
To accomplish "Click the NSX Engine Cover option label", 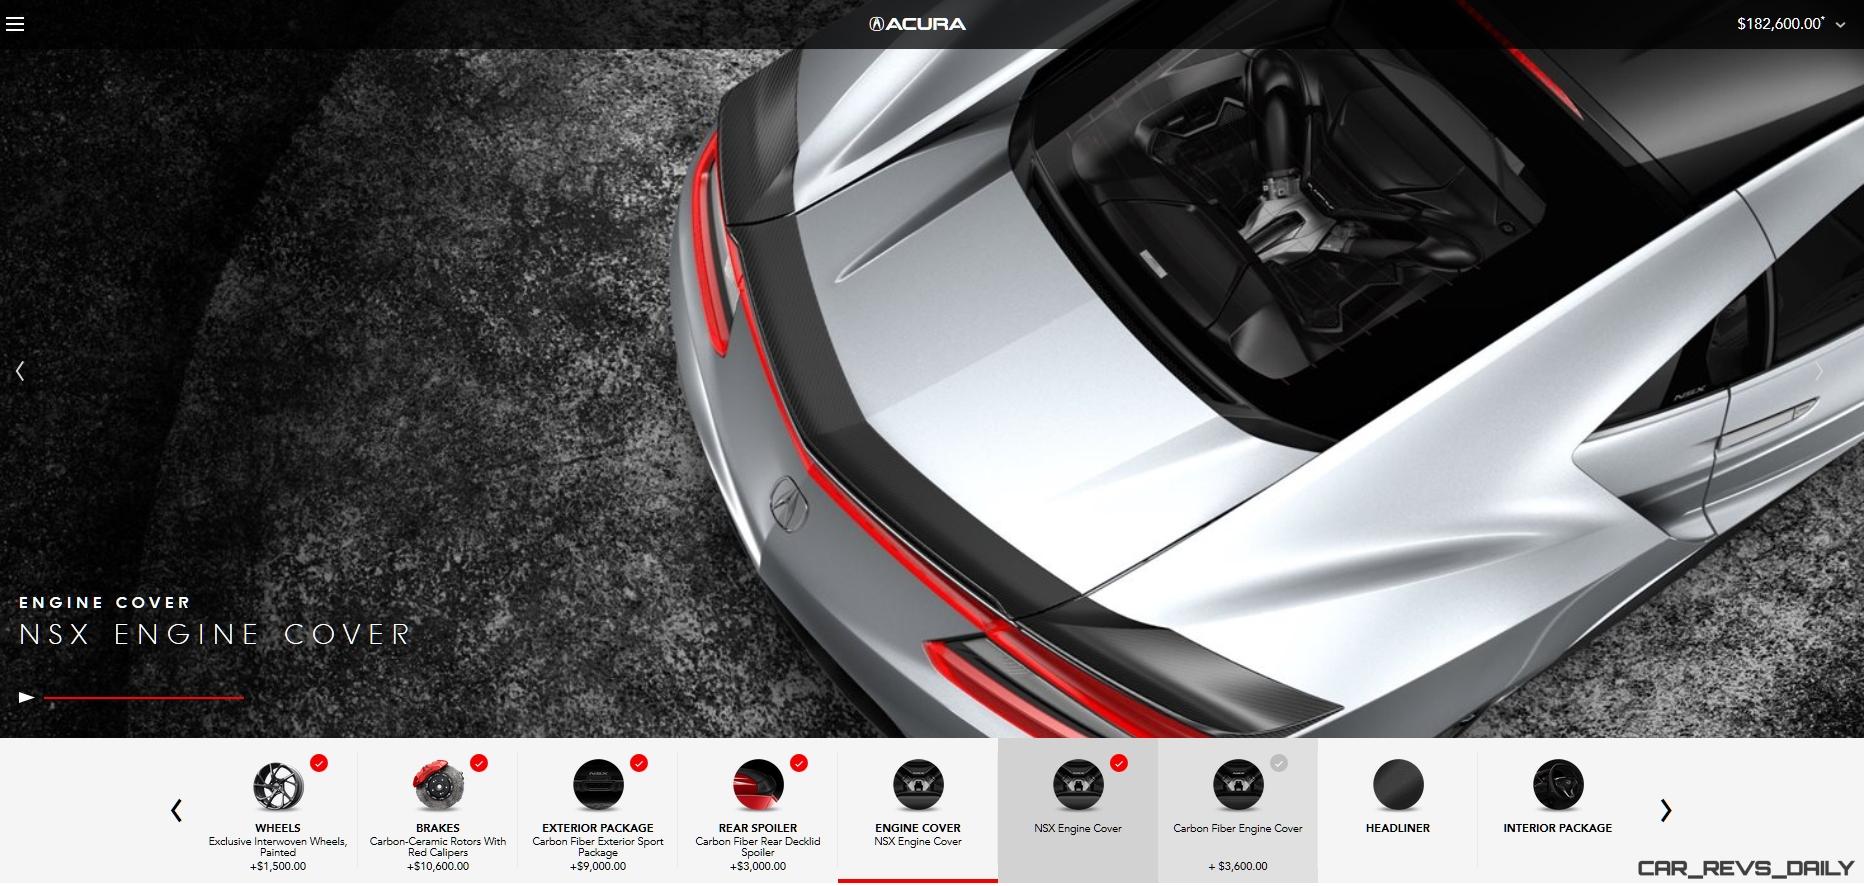I will pos(1078,828).
